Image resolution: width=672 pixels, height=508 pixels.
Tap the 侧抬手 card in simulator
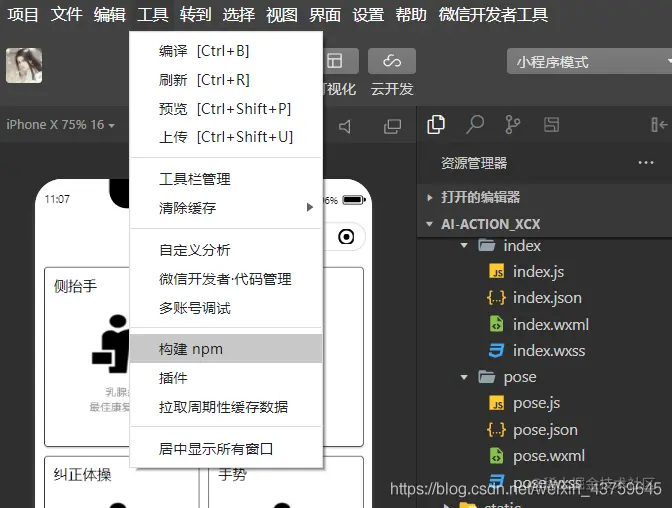(x=87, y=357)
